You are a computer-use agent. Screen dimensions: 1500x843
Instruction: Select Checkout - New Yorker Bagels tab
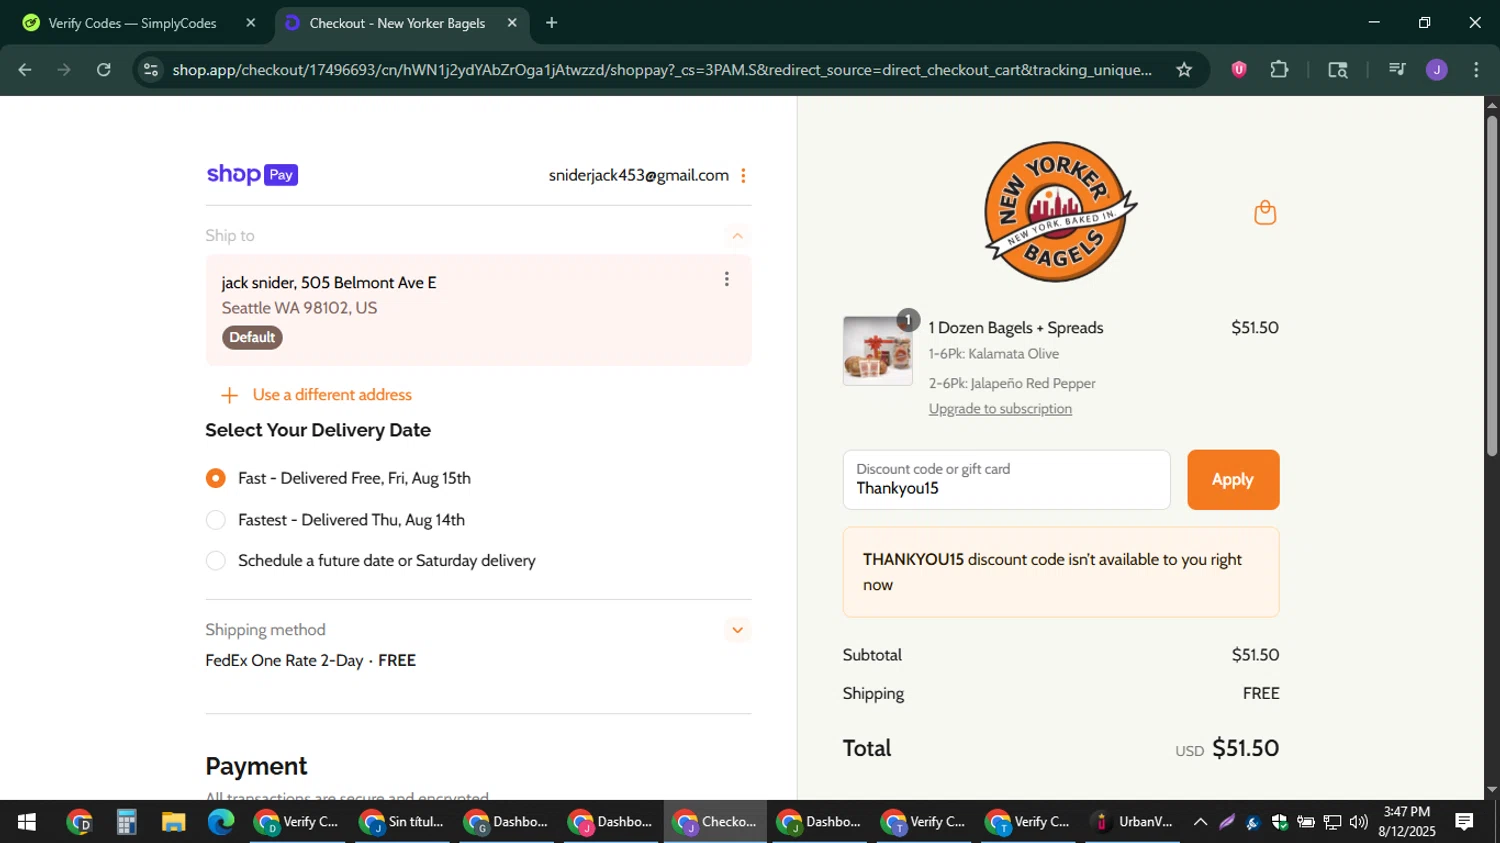pyautogui.click(x=400, y=23)
